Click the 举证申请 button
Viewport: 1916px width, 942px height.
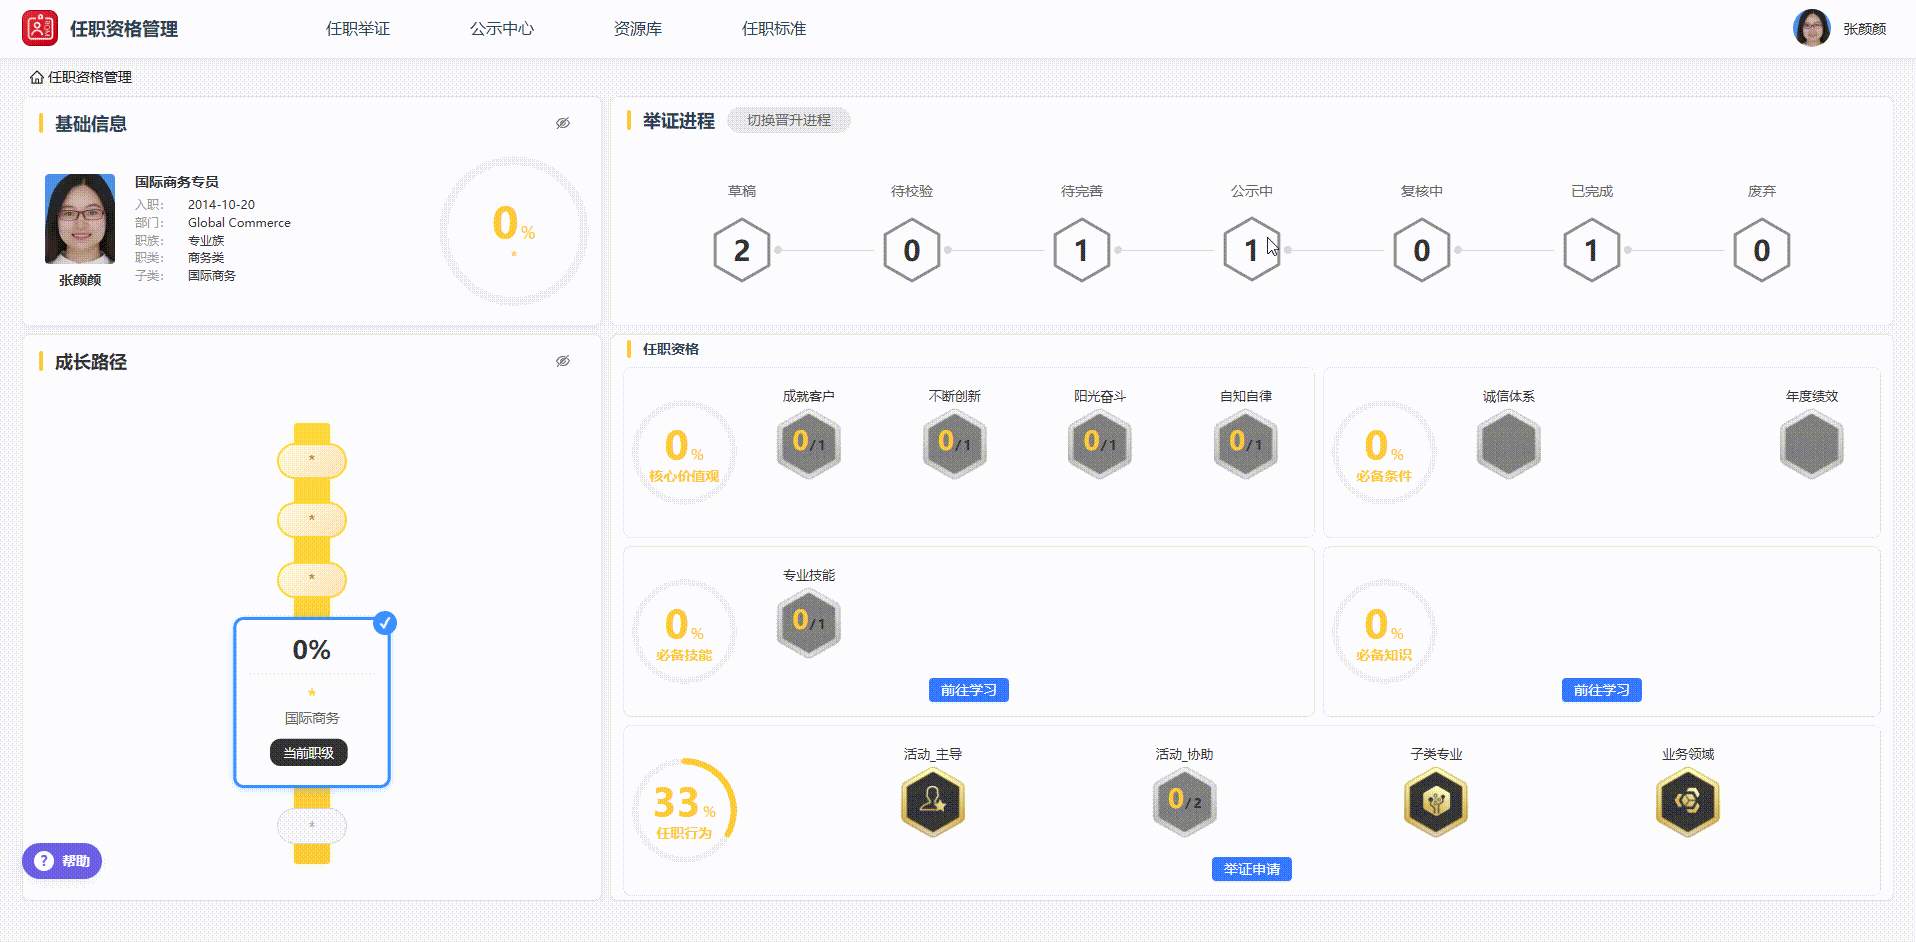click(1251, 868)
